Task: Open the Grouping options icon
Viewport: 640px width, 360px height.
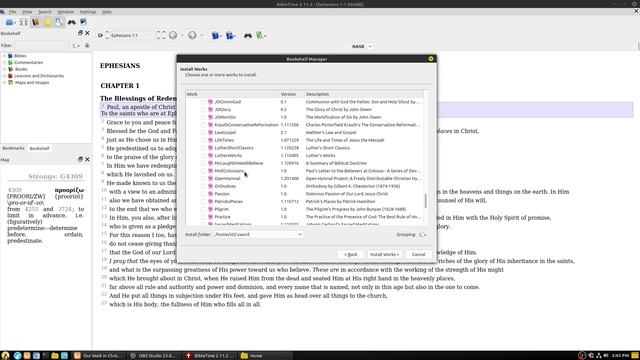Action: pos(422,235)
